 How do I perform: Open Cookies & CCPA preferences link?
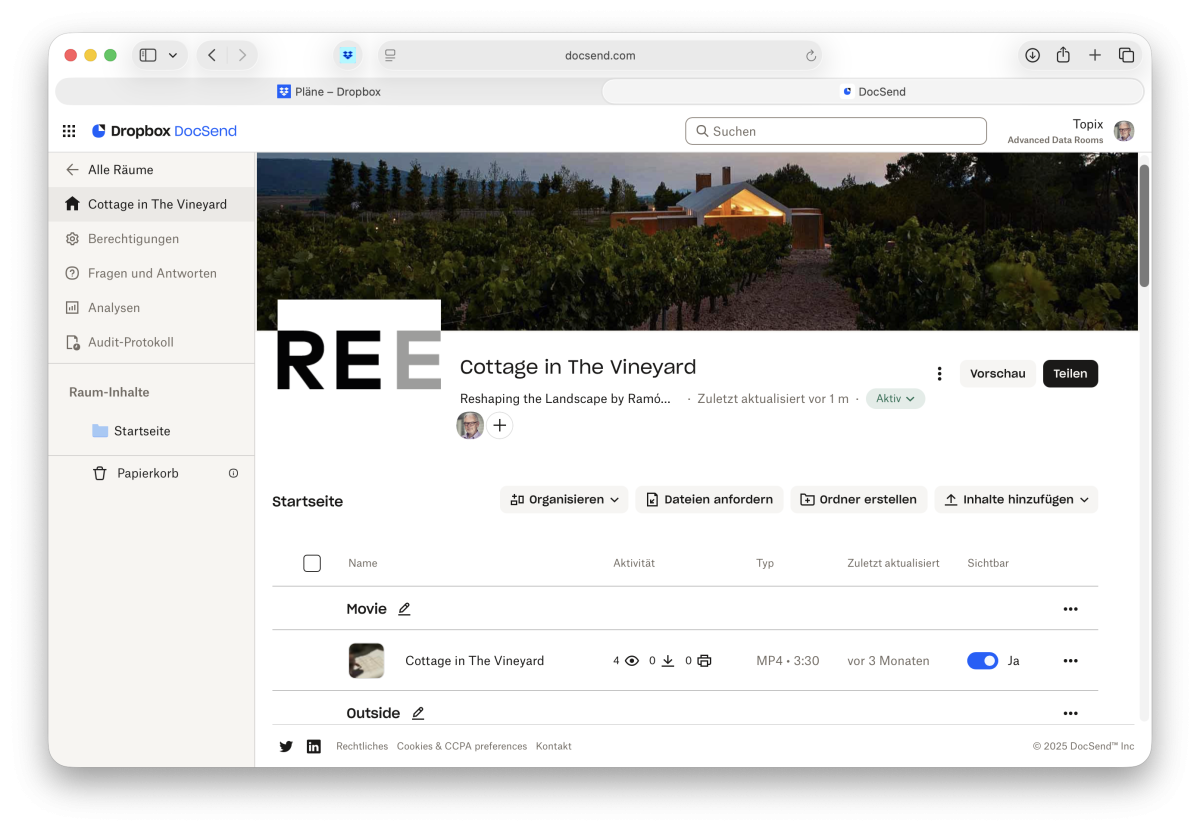click(462, 746)
